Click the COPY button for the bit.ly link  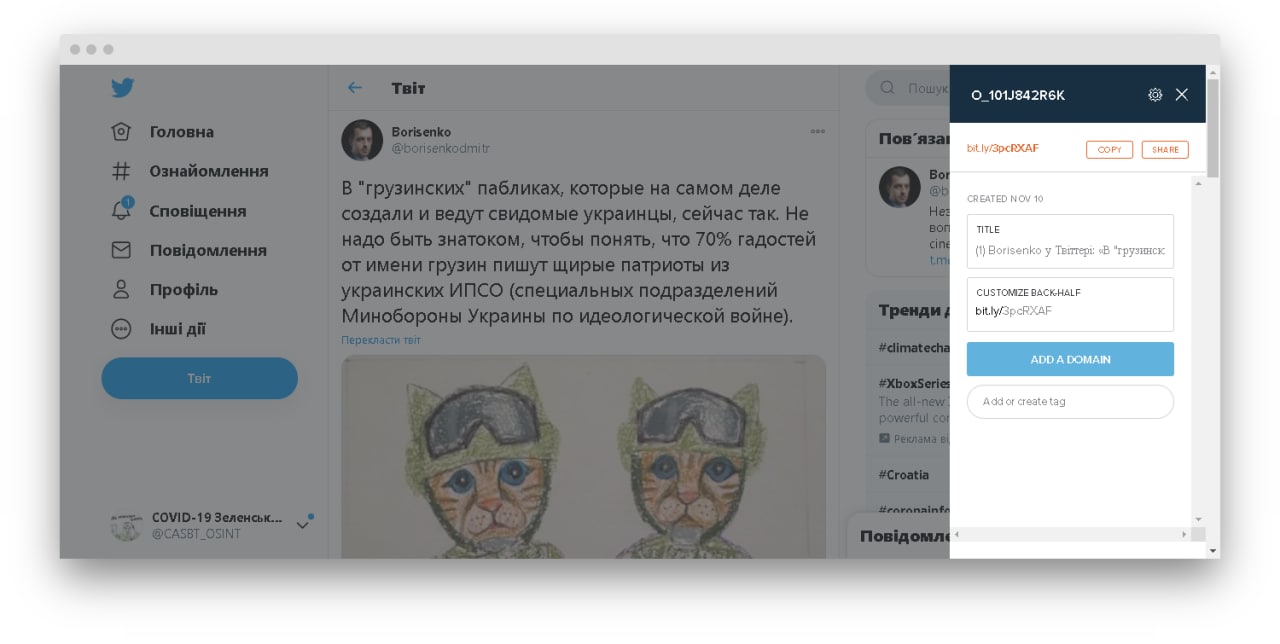1109,149
